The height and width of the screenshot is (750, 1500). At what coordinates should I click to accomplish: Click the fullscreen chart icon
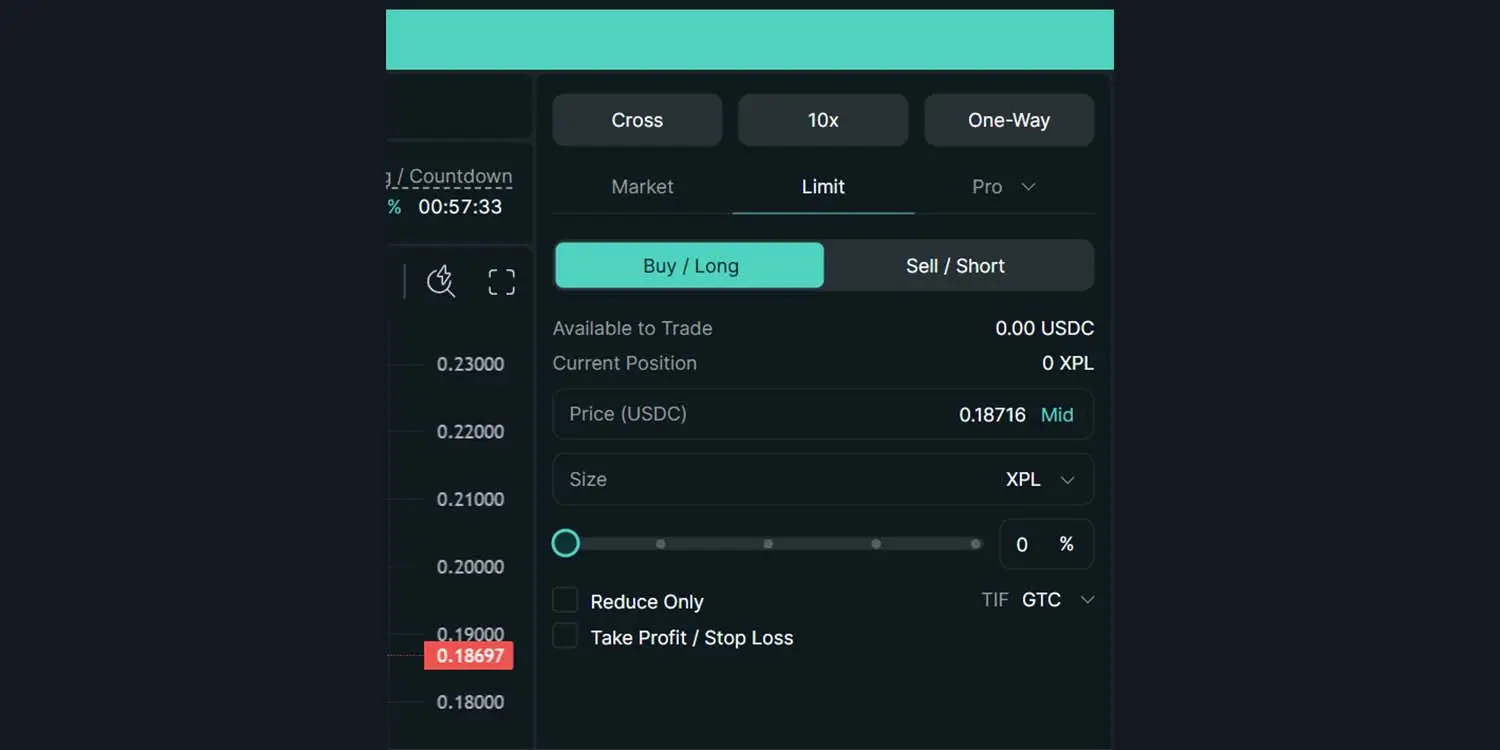pyautogui.click(x=501, y=282)
